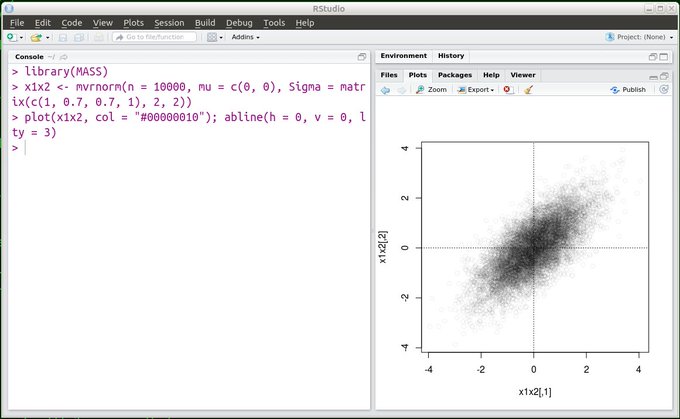Click the New File icon in the toolbar
This screenshot has height=419, width=680.
[x=11, y=37]
